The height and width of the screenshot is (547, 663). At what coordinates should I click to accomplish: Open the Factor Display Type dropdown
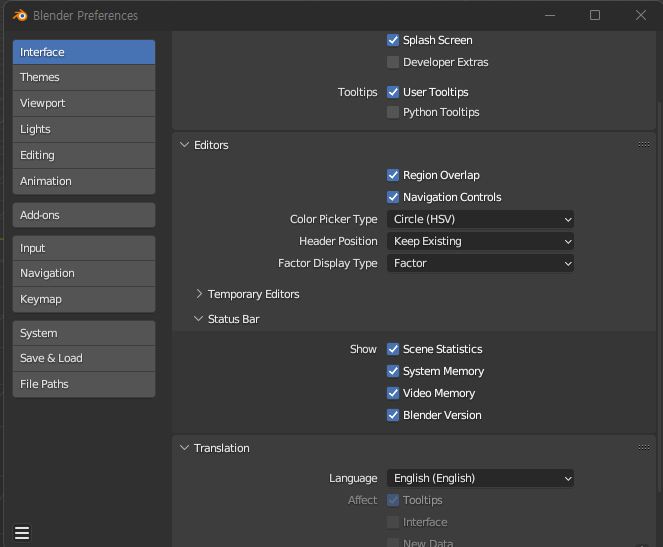point(480,263)
